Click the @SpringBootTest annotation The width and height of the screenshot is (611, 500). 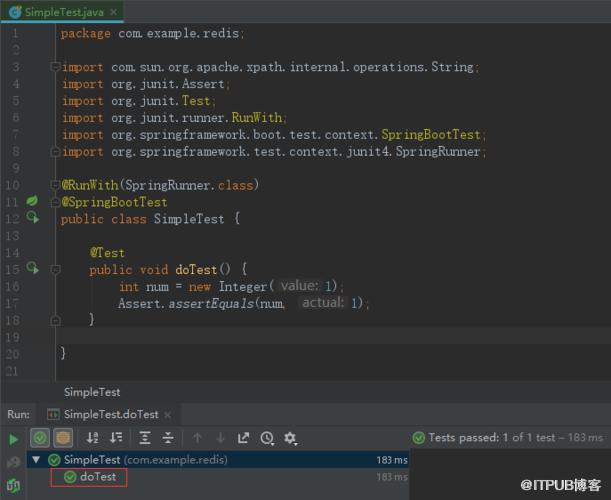click(x=115, y=202)
